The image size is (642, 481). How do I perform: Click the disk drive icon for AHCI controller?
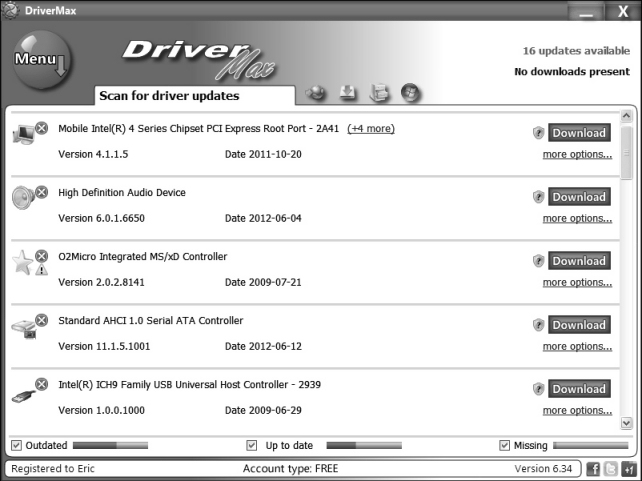[24, 329]
